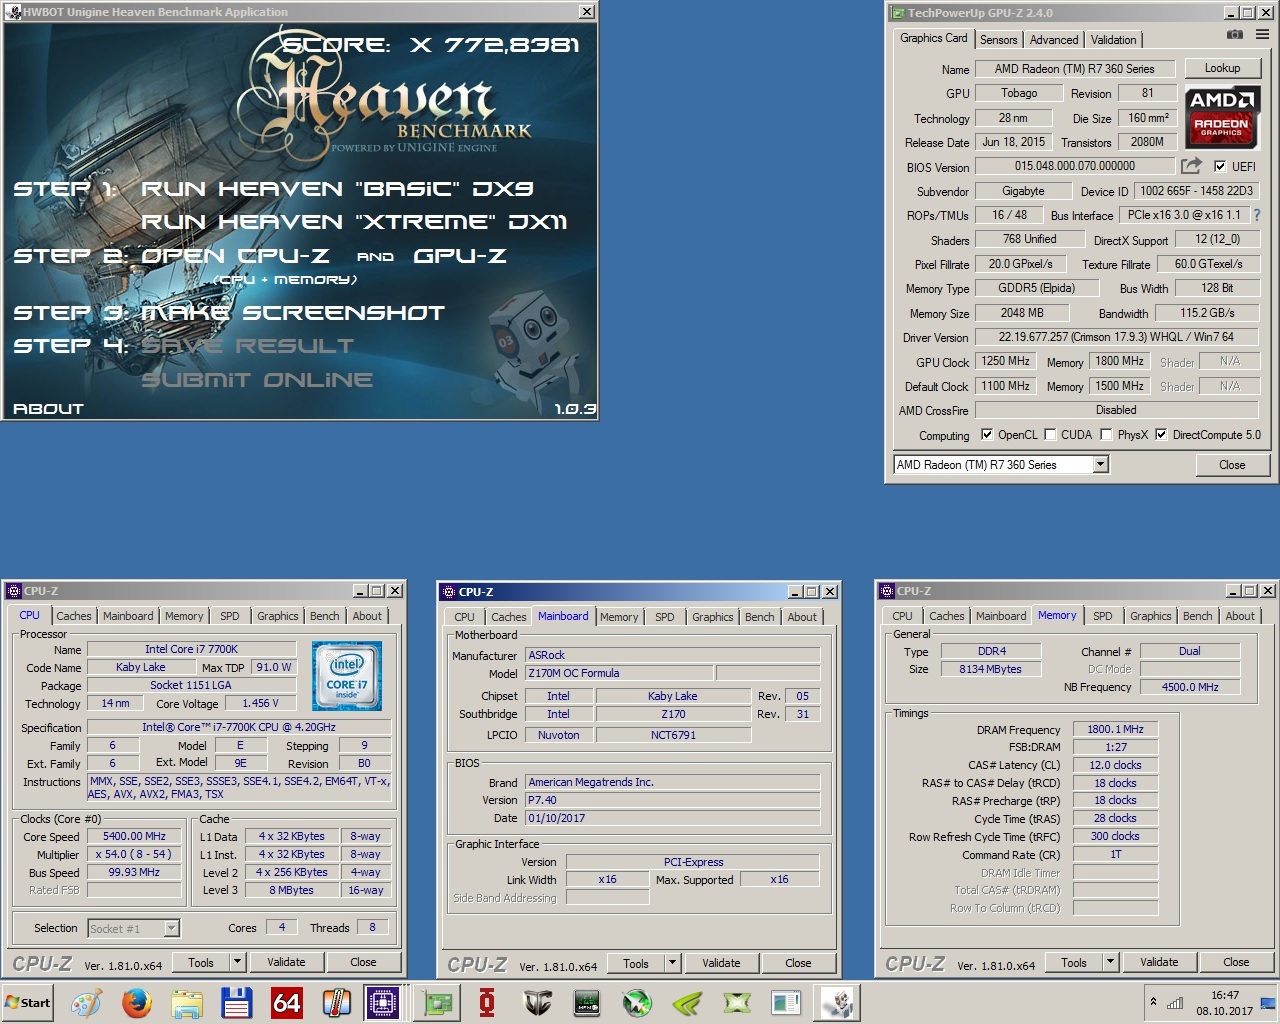Select the Heaven robot taskbar icon
This screenshot has width=1280, height=1024.
(x=836, y=1002)
